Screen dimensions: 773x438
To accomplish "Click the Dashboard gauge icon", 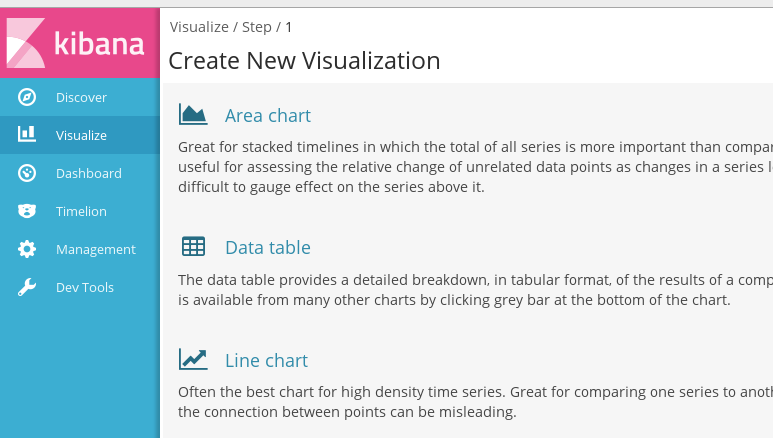I will tap(27, 173).
